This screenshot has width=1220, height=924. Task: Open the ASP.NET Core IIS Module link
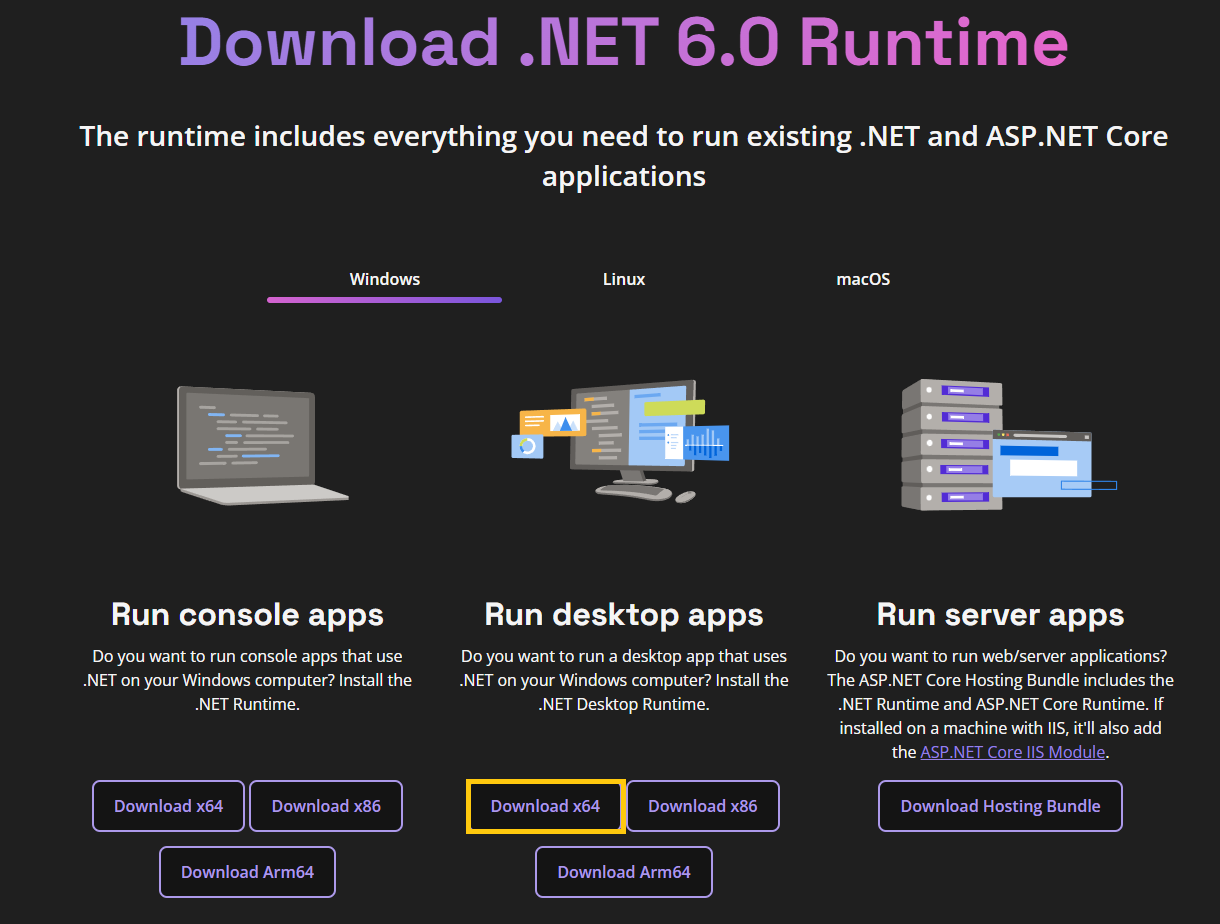click(x=1013, y=751)
